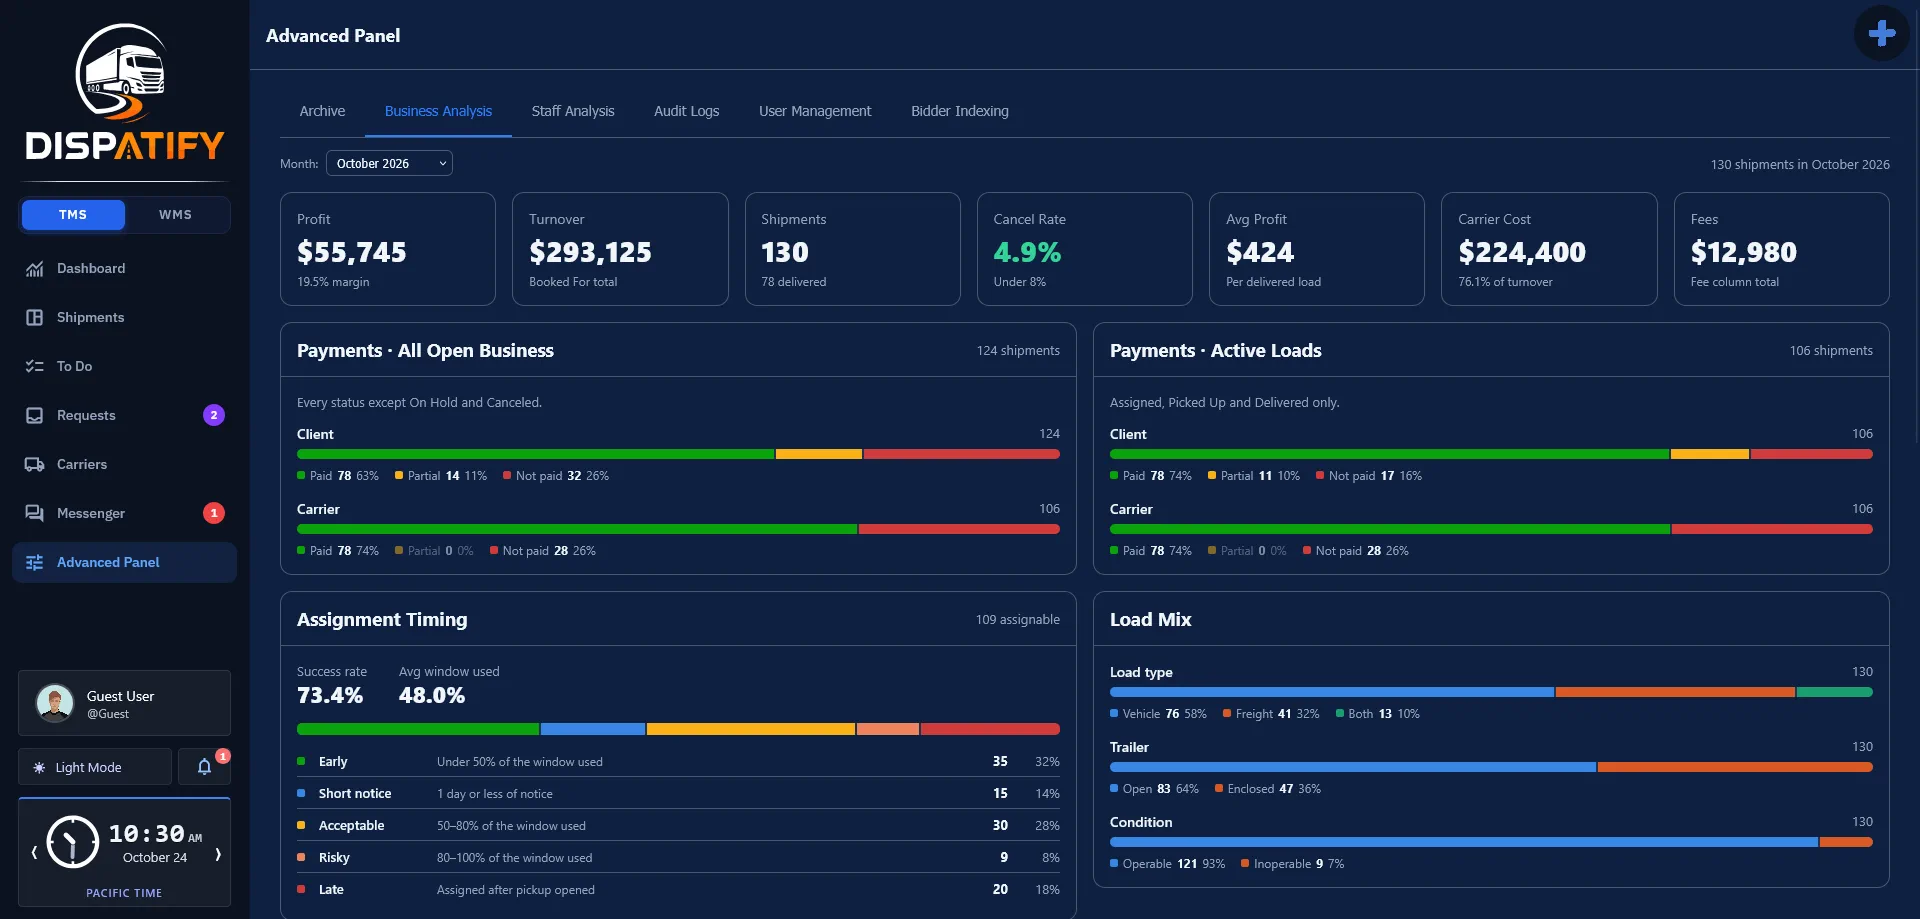Click the Dispatify truck logo
Screen dimensions: 1920x919
click(x=124, y=92)
